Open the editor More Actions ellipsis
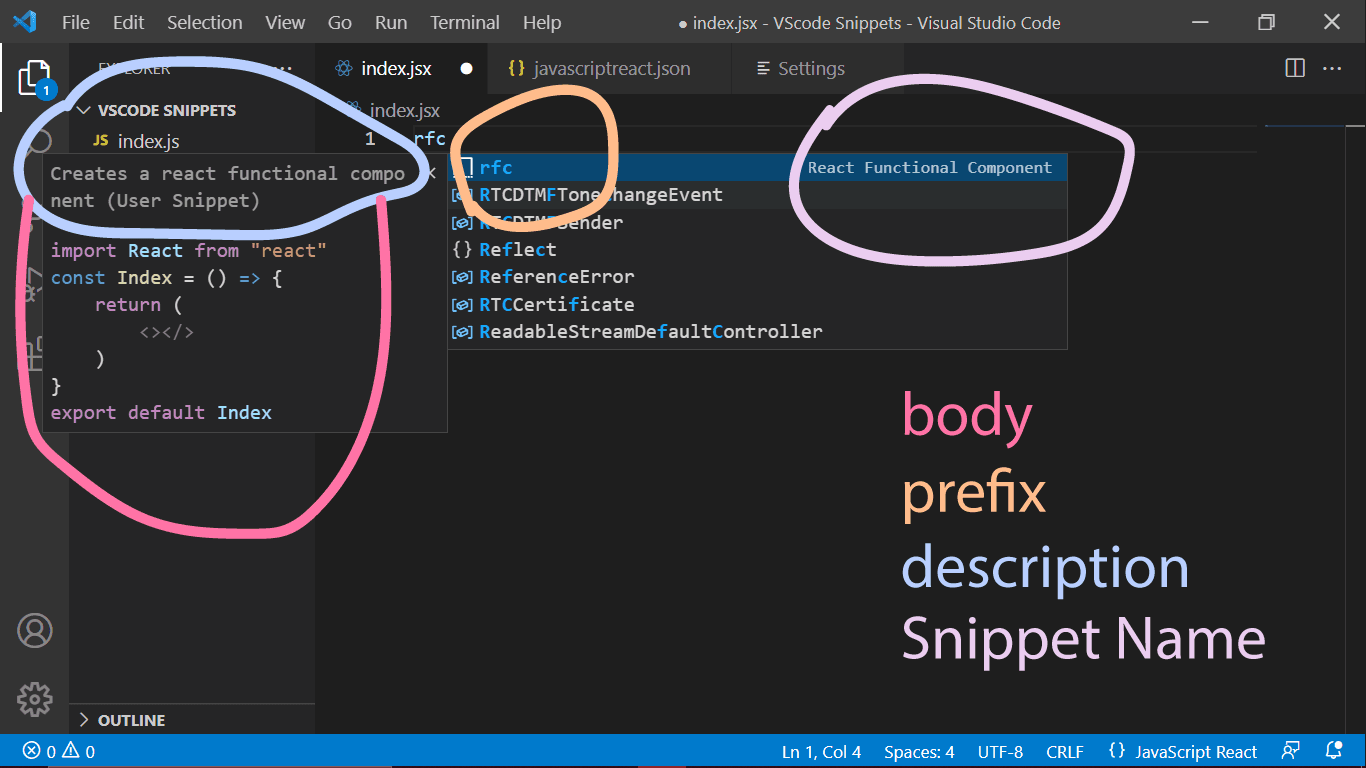The width and height of the screenshot is (1366, 768). [1332, 68]
